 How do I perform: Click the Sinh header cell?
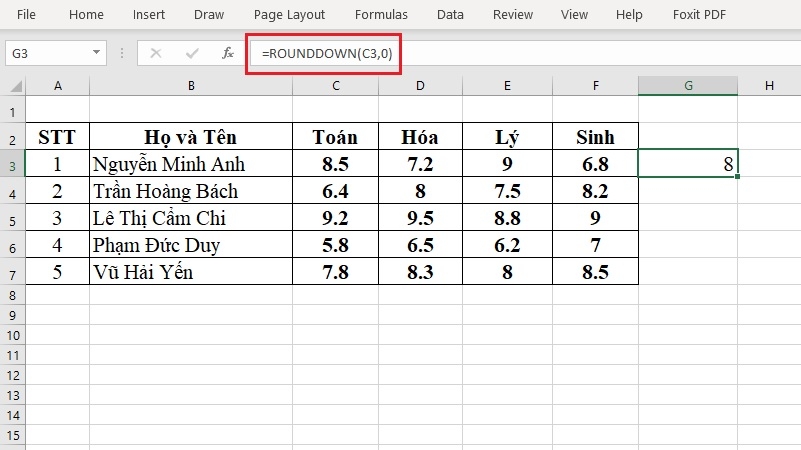click(x=596, y=136)
